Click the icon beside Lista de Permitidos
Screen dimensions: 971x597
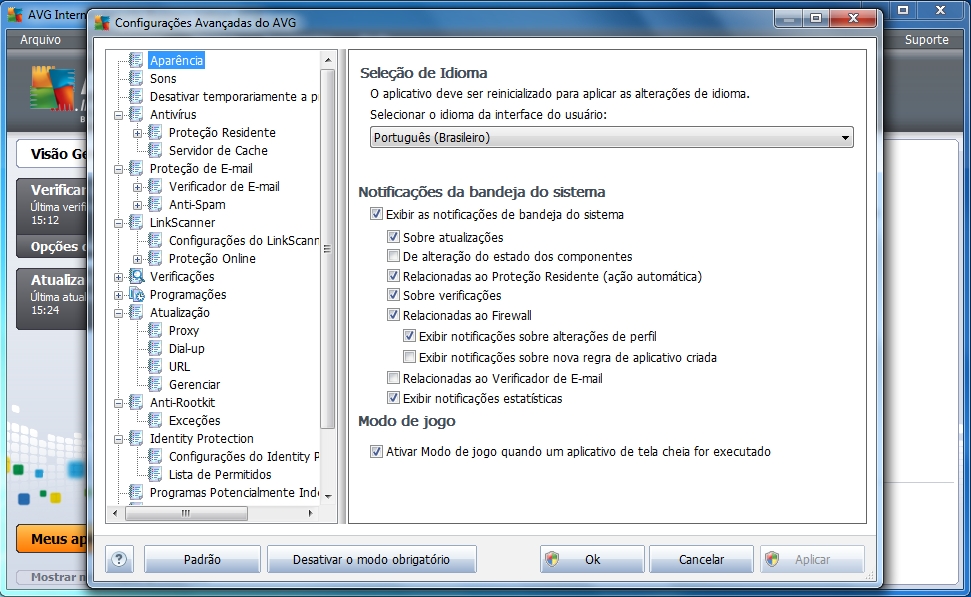155,474
